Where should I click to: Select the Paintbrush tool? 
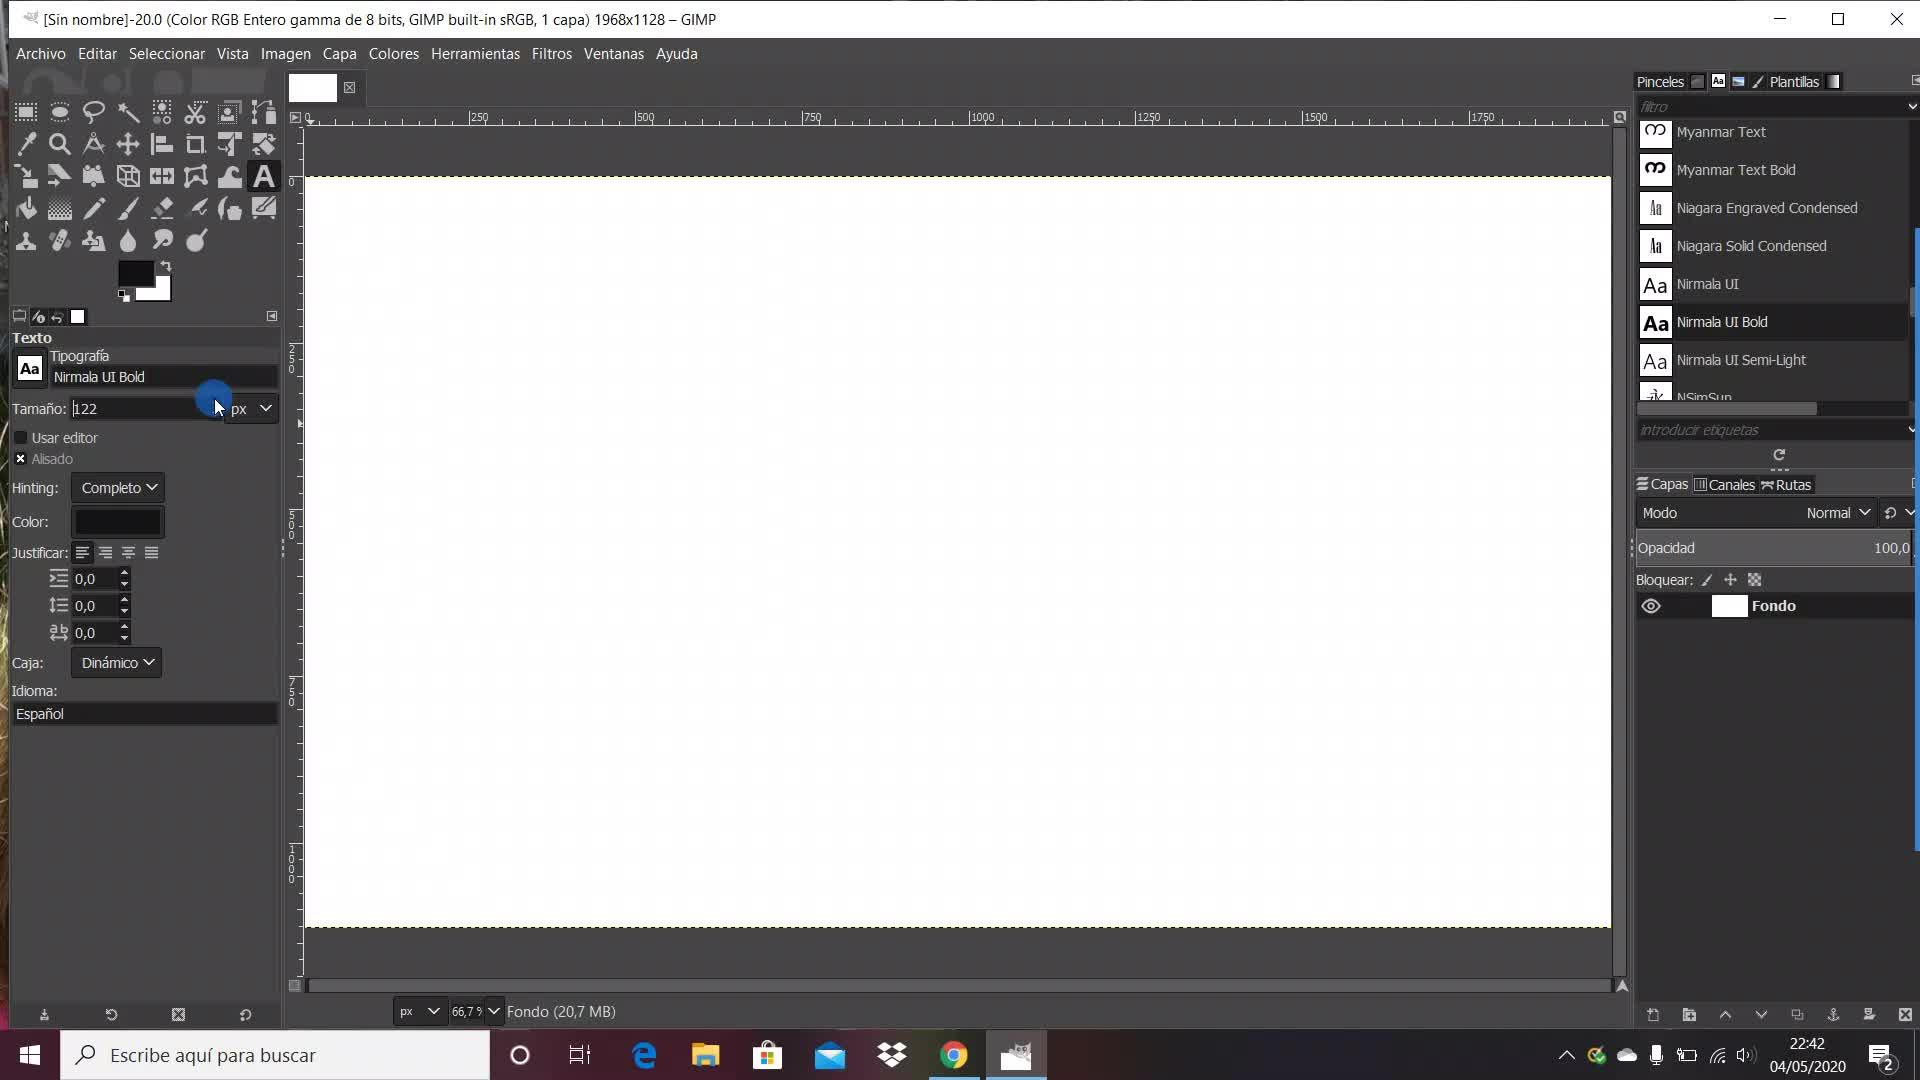128,209
